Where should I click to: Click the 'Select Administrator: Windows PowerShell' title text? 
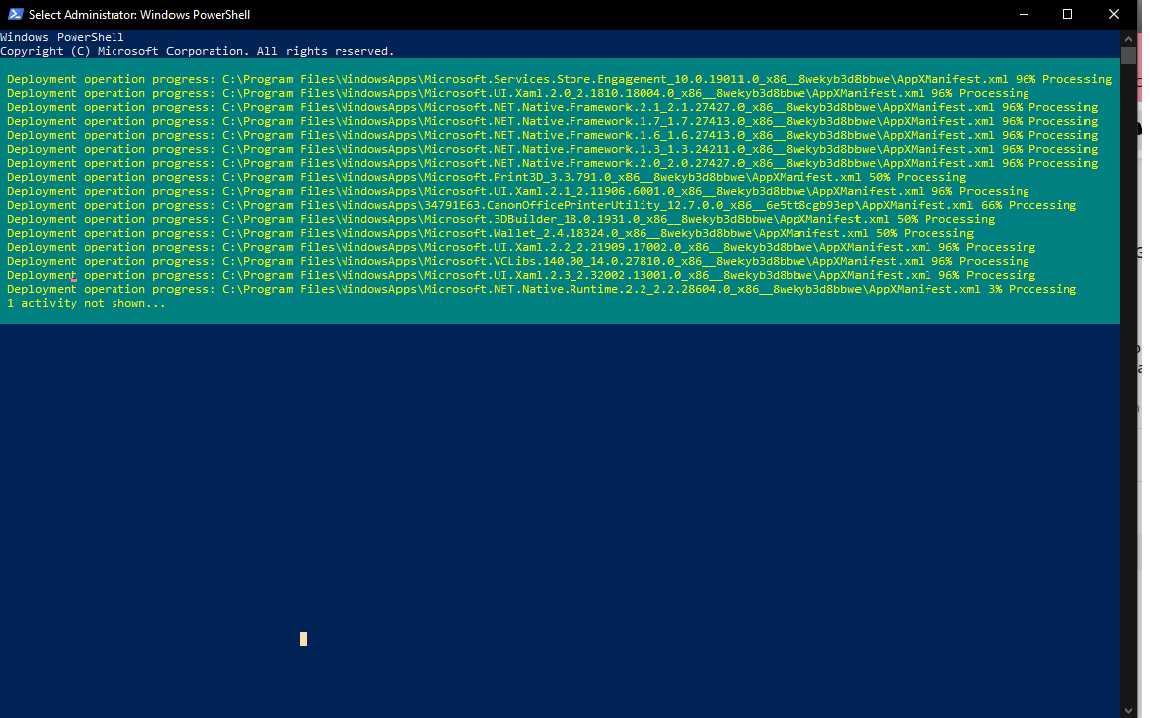[139, 15]
